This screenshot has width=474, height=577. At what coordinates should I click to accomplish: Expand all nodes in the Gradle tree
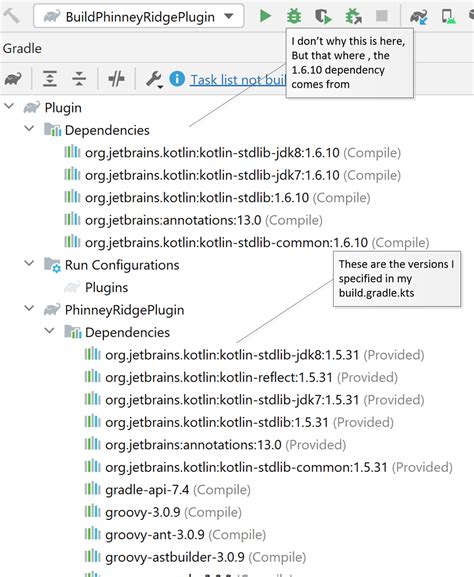pyautogui.click(x=50, y=79)
